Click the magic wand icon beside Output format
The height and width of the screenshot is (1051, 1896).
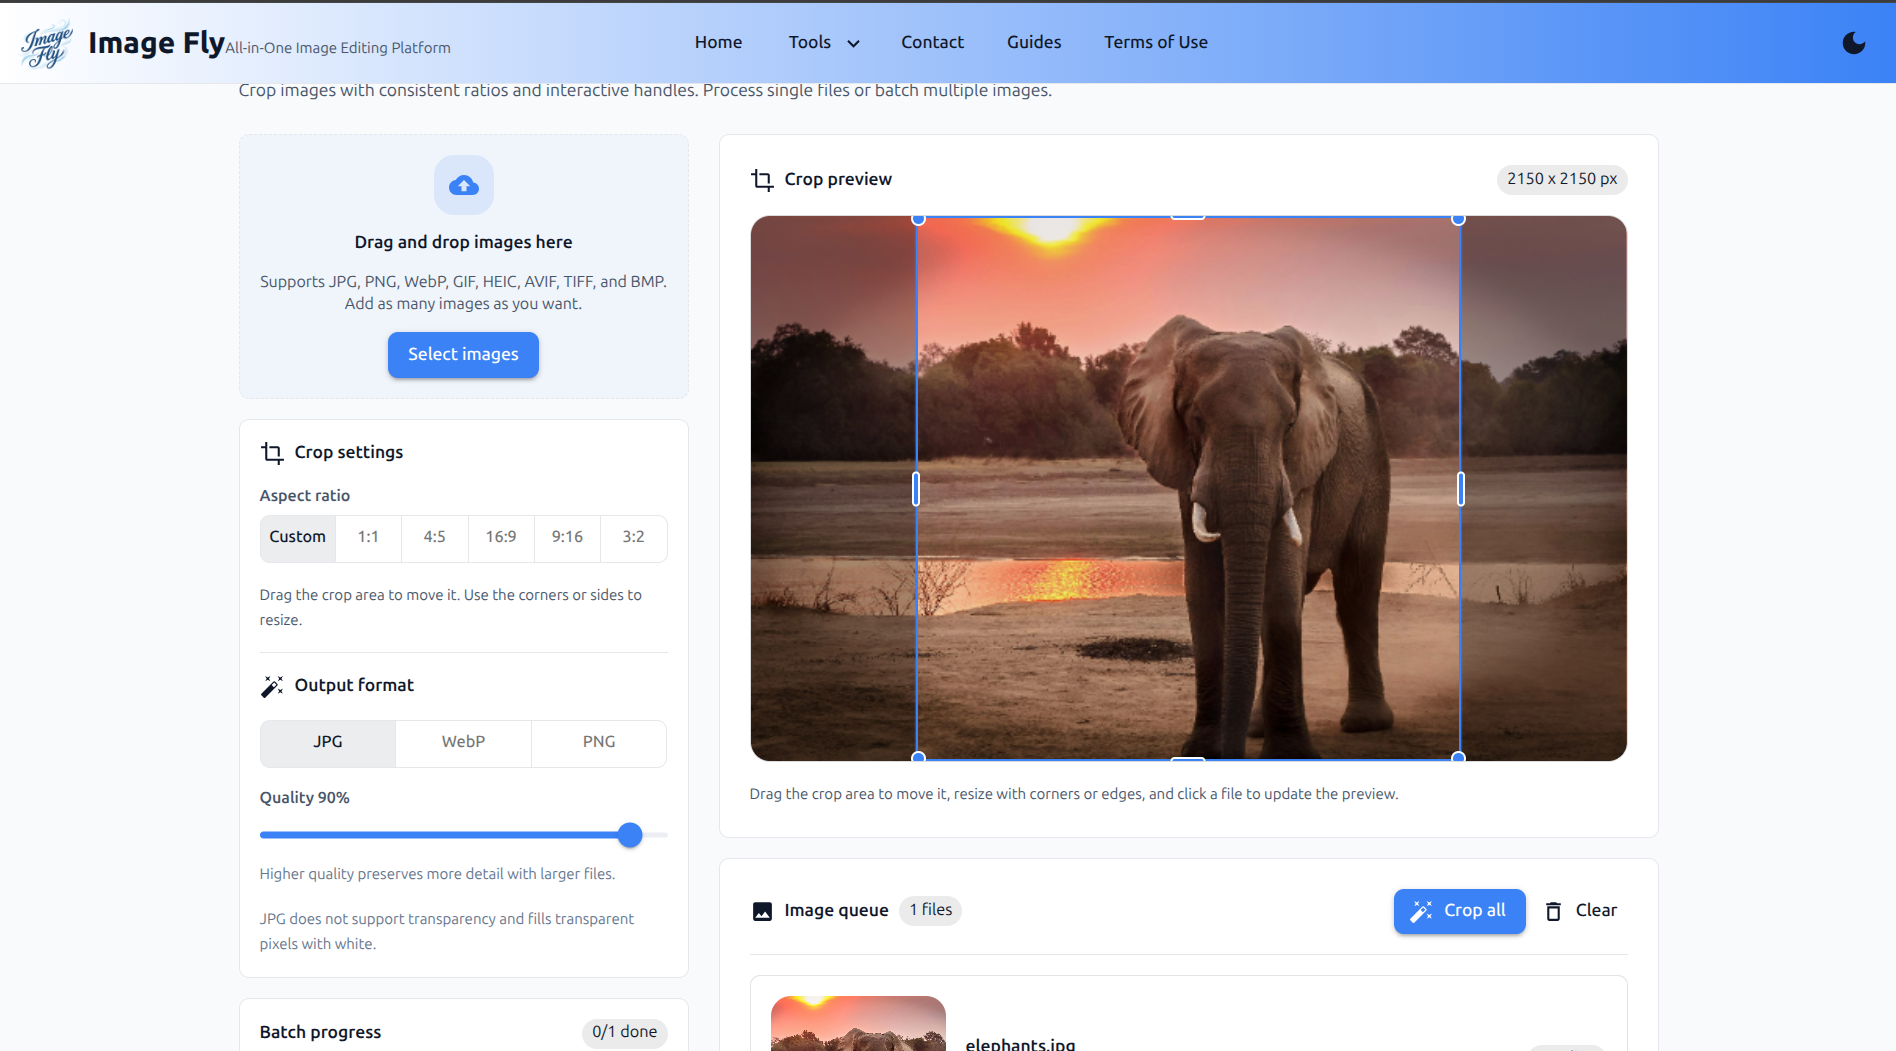[272, 686]
